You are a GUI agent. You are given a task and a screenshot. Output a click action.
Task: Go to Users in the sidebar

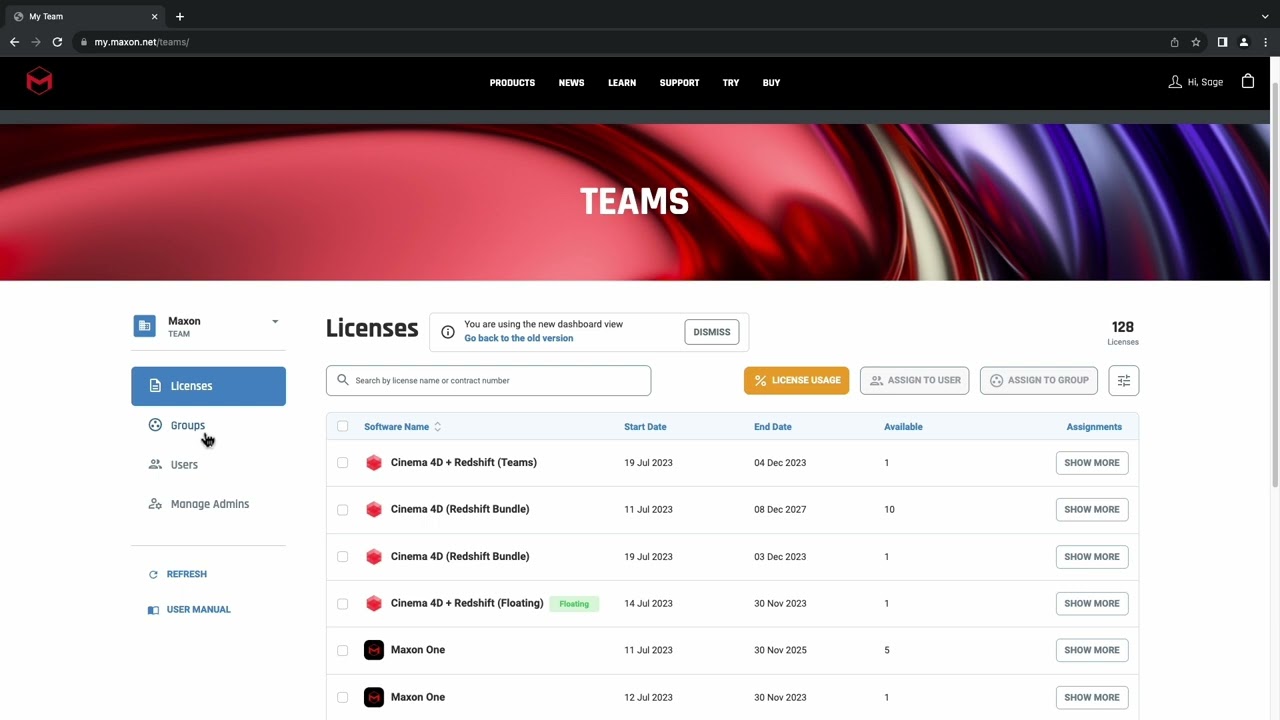(x=184, y=465)
